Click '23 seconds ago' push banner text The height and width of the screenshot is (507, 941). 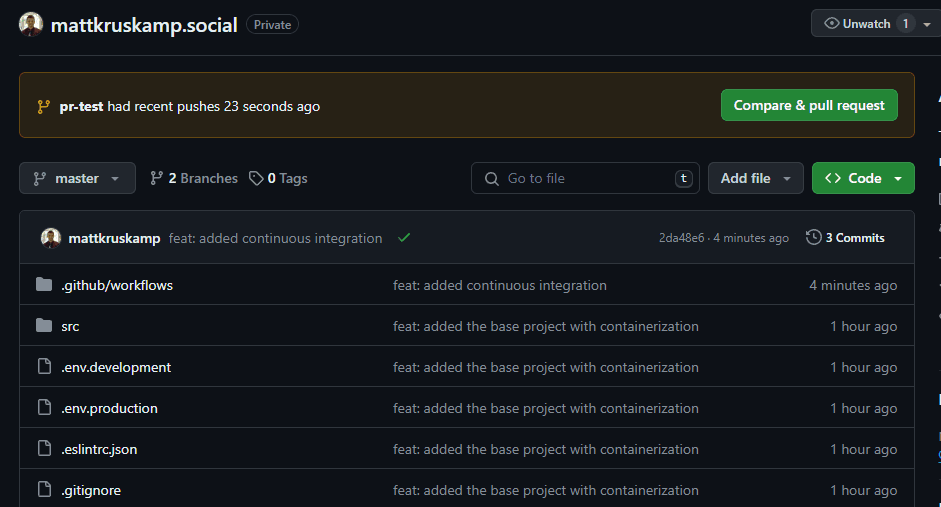pos(272,106)
